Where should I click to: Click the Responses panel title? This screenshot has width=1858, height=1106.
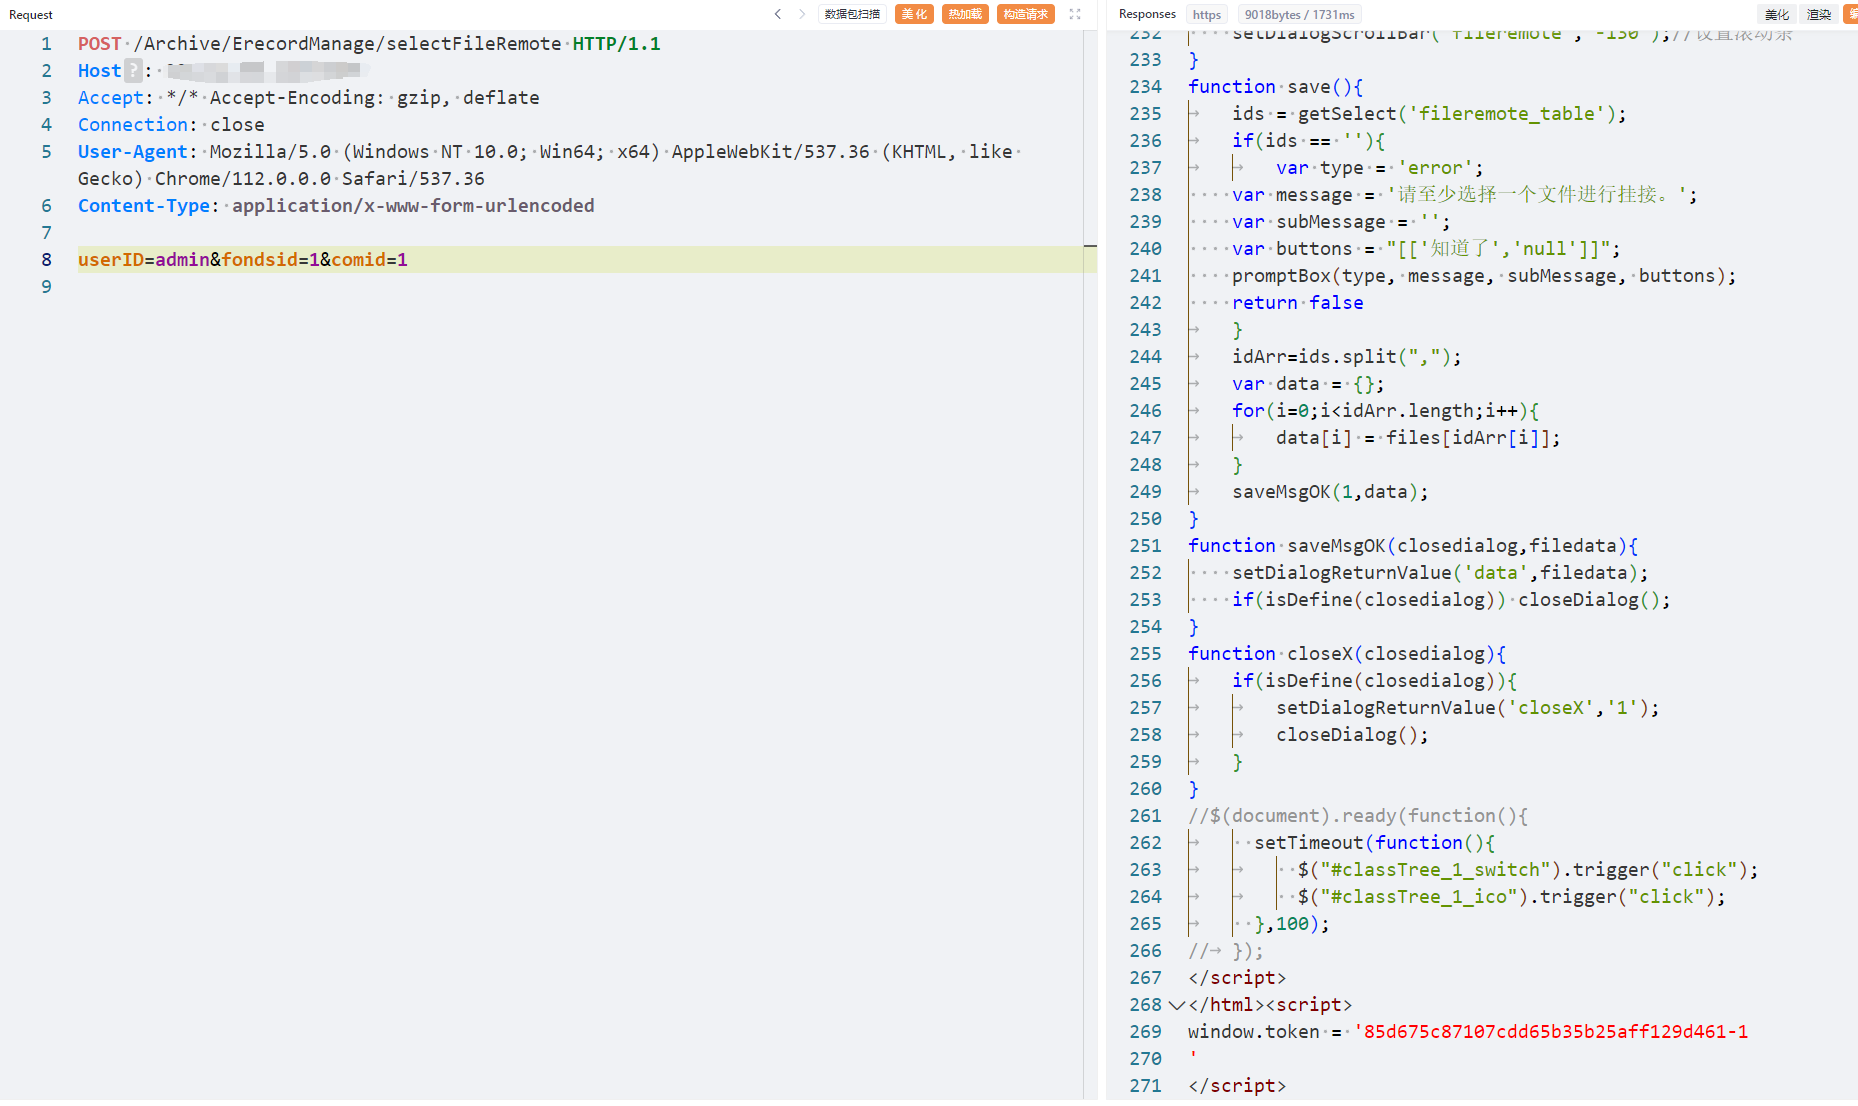click(x=1147, y=14)
